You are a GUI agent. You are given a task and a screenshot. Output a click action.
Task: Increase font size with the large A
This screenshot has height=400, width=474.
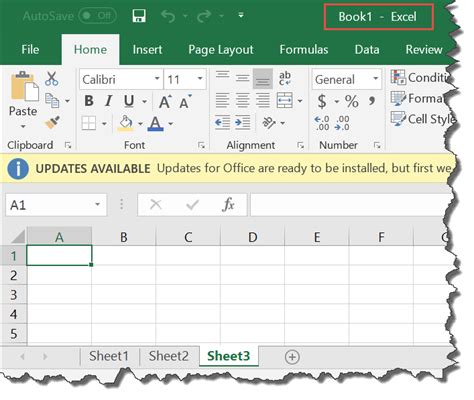pyautogui.click(x=165, y=102)
